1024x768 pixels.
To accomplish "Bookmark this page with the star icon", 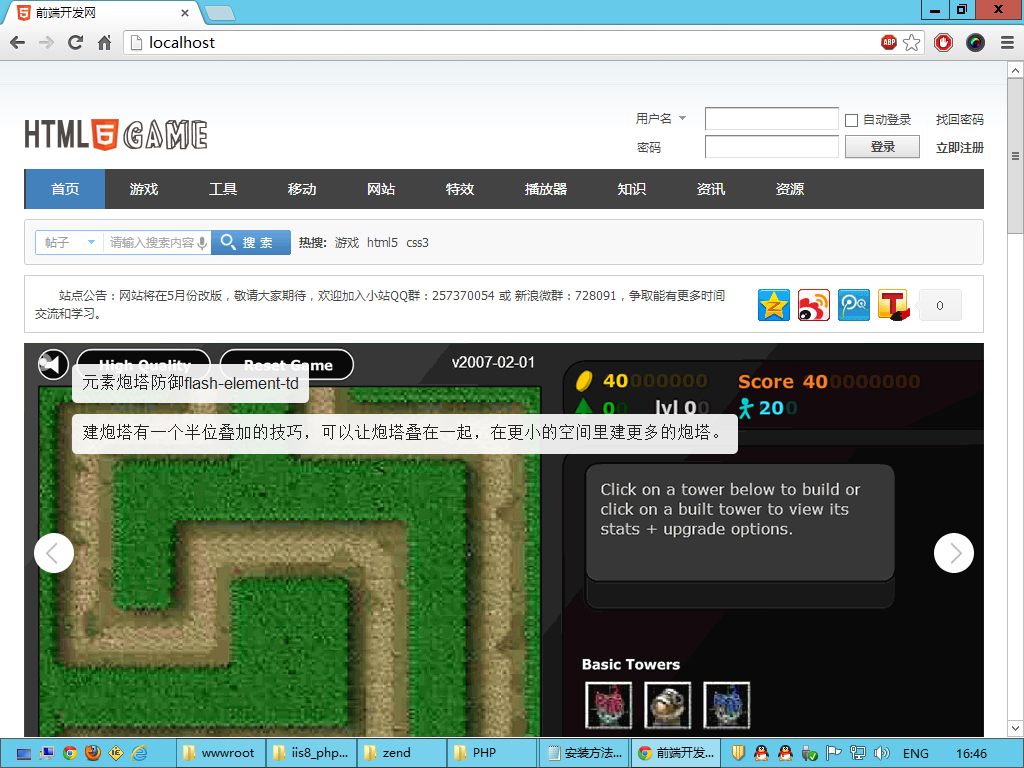I will 912,43.
